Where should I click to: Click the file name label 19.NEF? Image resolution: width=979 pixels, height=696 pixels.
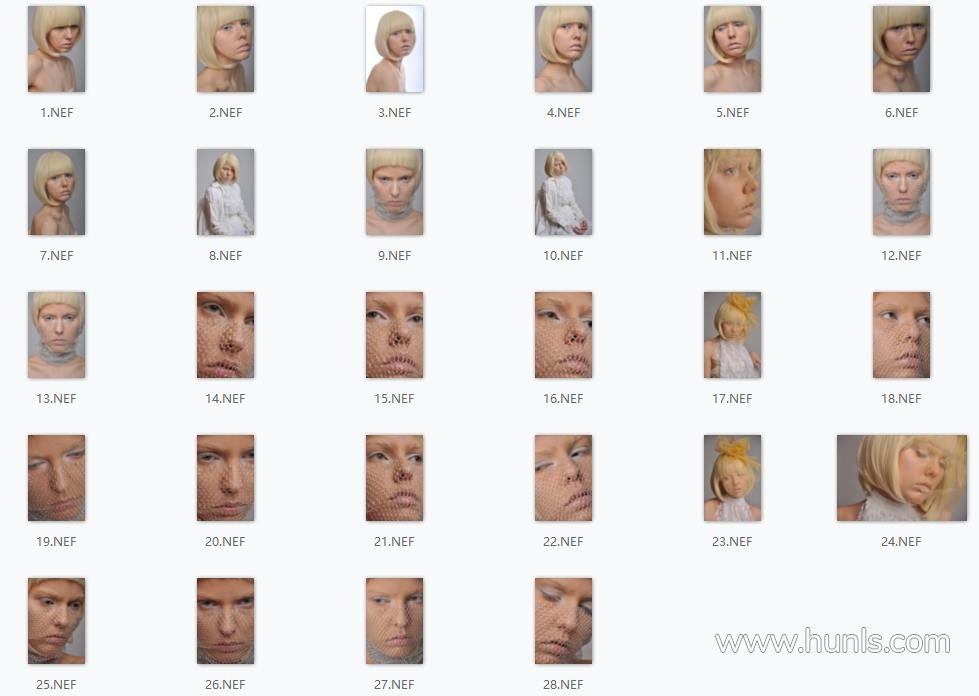point(56,541)
